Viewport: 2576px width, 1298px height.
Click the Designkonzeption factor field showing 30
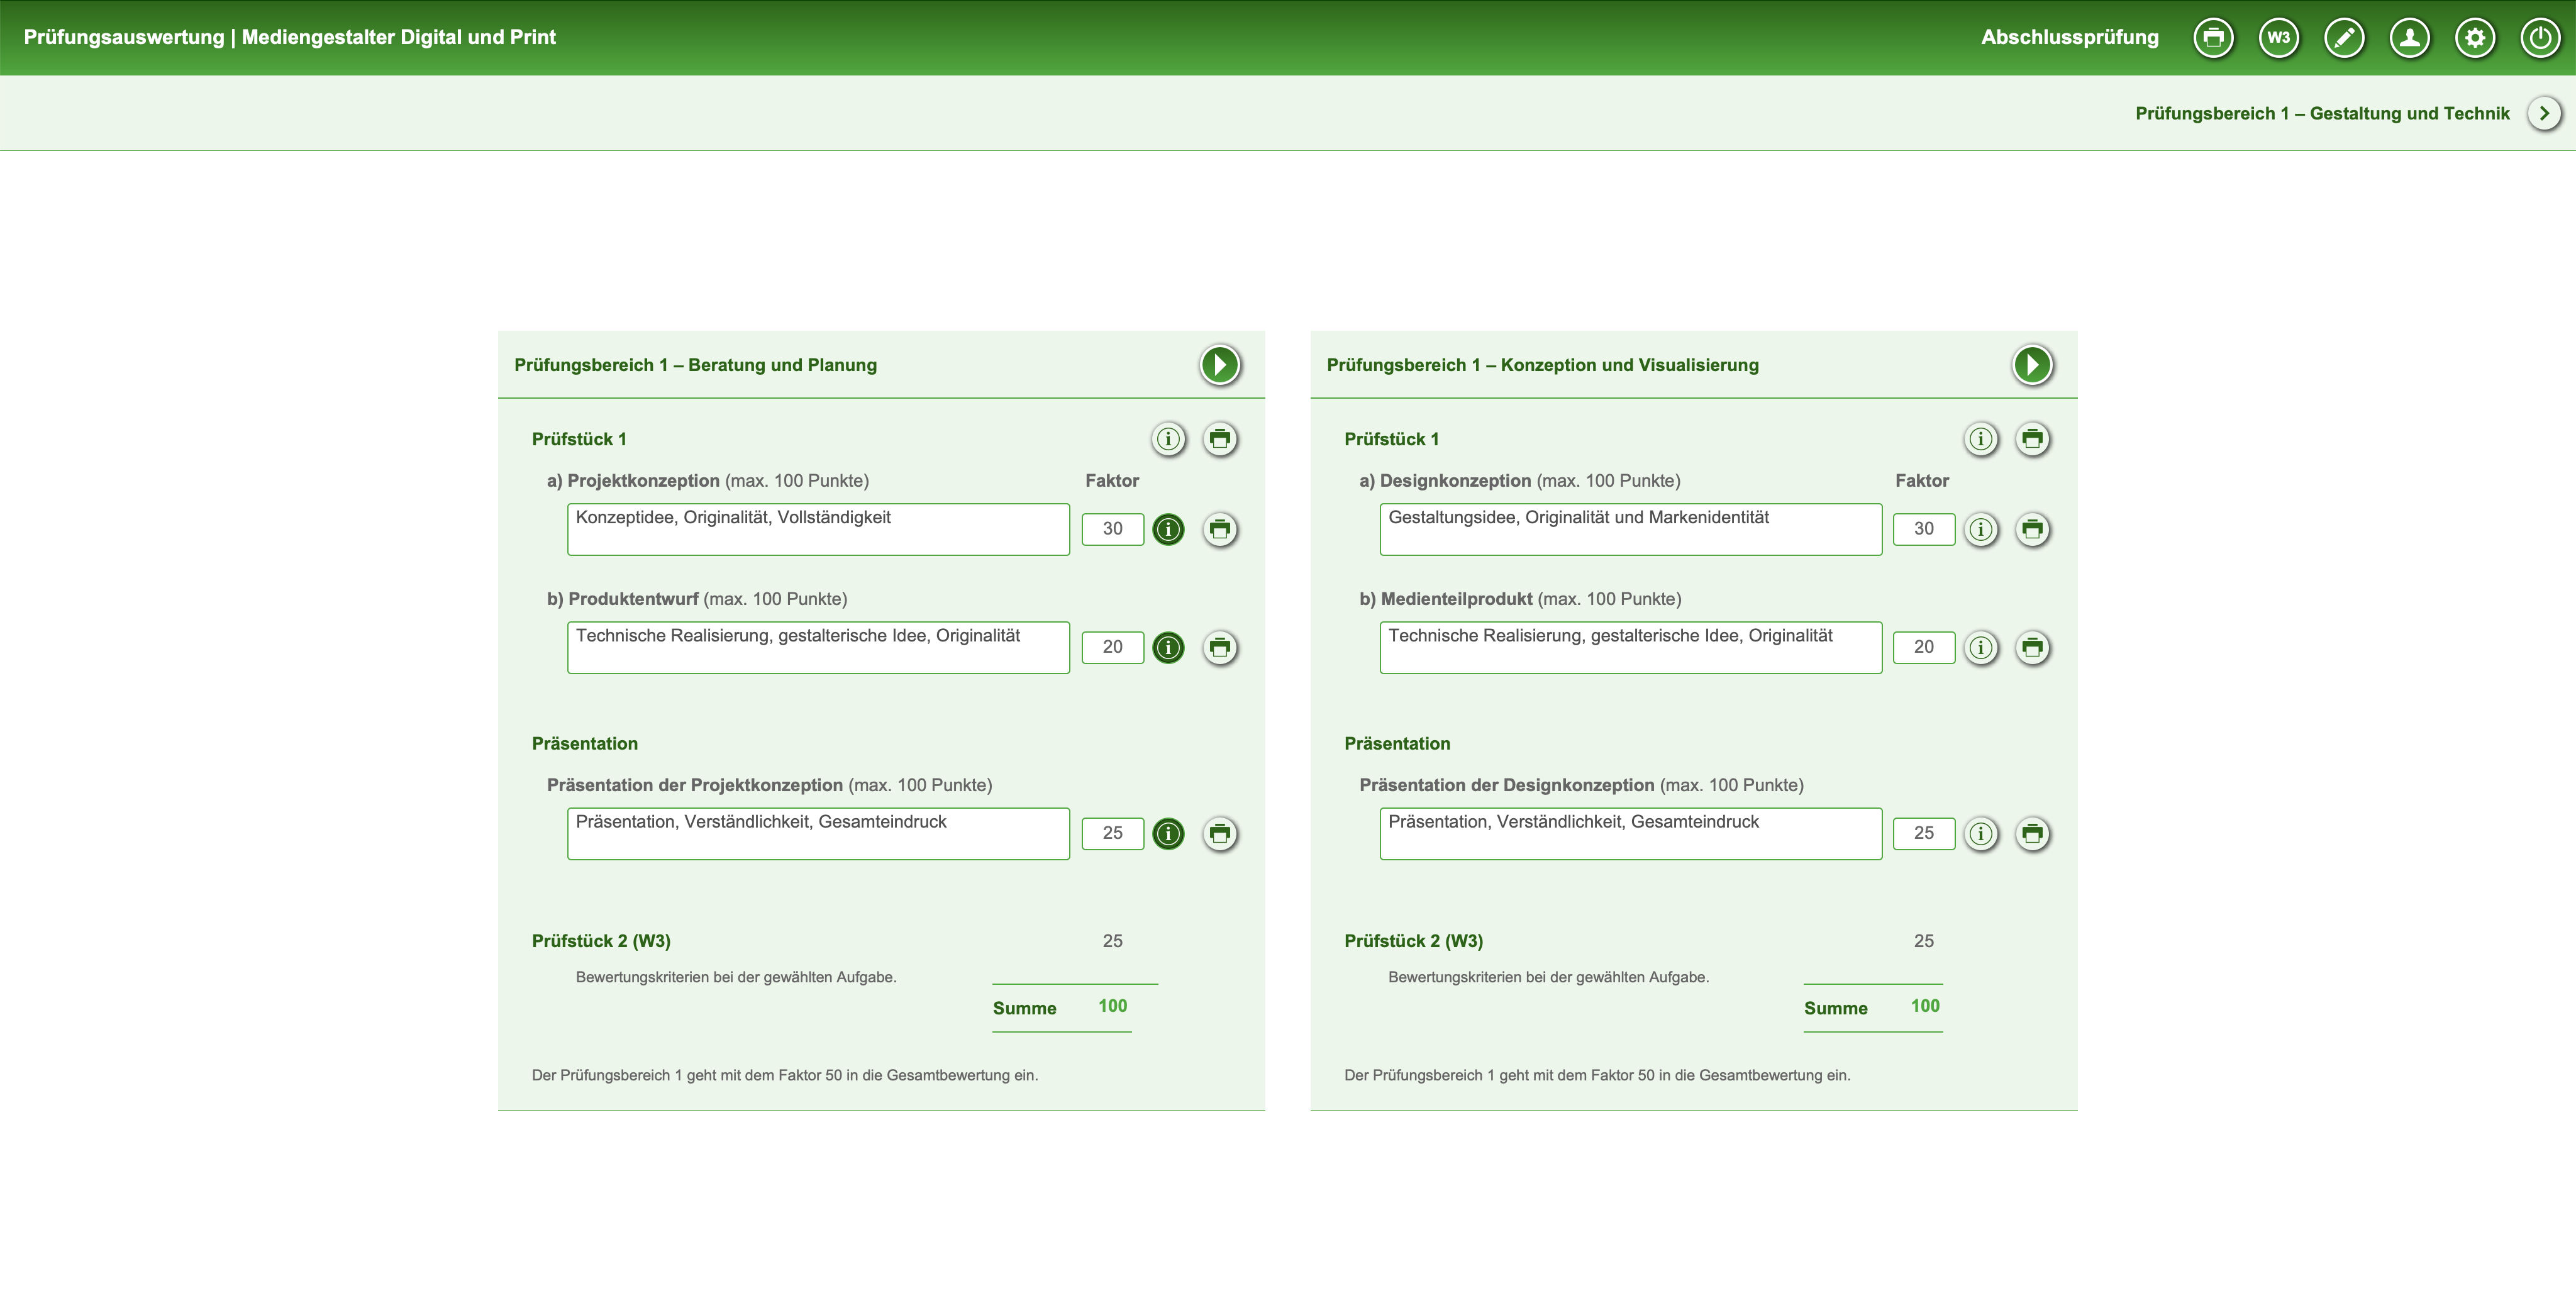click(1924, 529)
